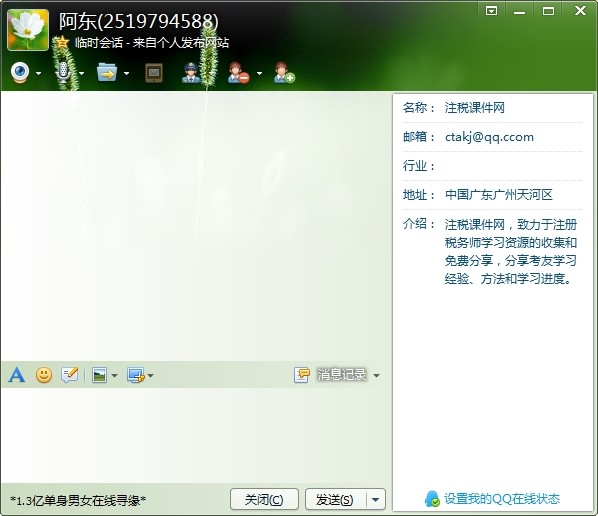Start a video call with the webcam icon

pyautogui.click(x=20, y=72)
